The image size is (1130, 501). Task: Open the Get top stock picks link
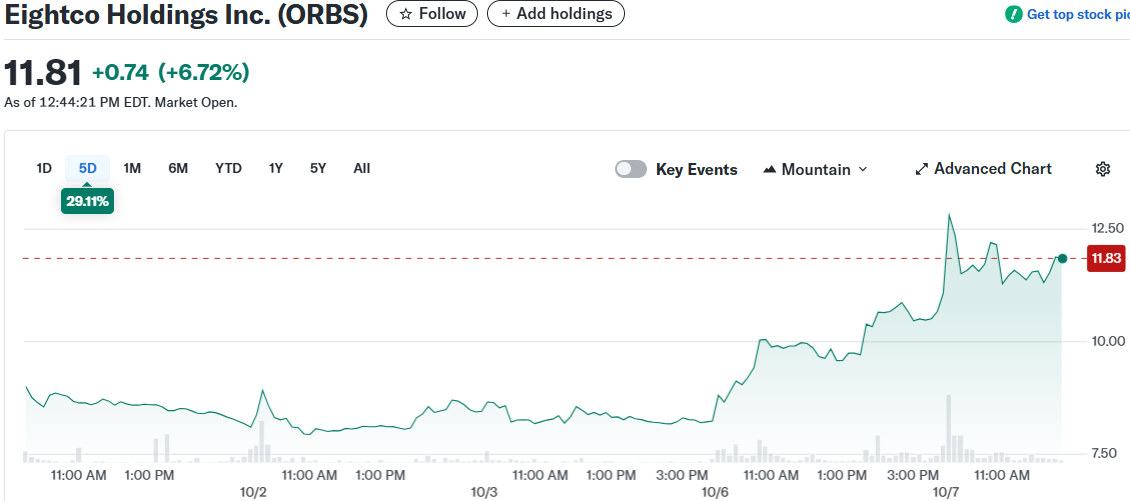pyautogui.click(x=1077, y=14)
